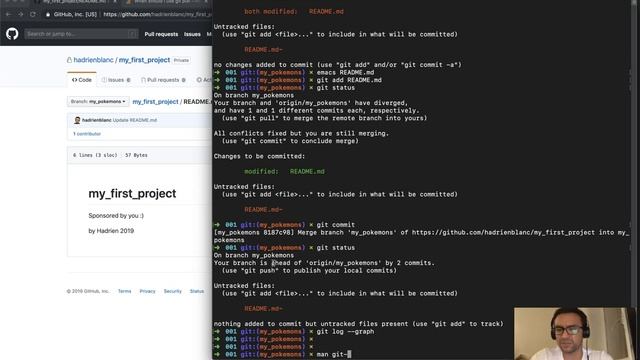Open the 'Update README.md' commit message
640x360 pixels.
point(135,120)
